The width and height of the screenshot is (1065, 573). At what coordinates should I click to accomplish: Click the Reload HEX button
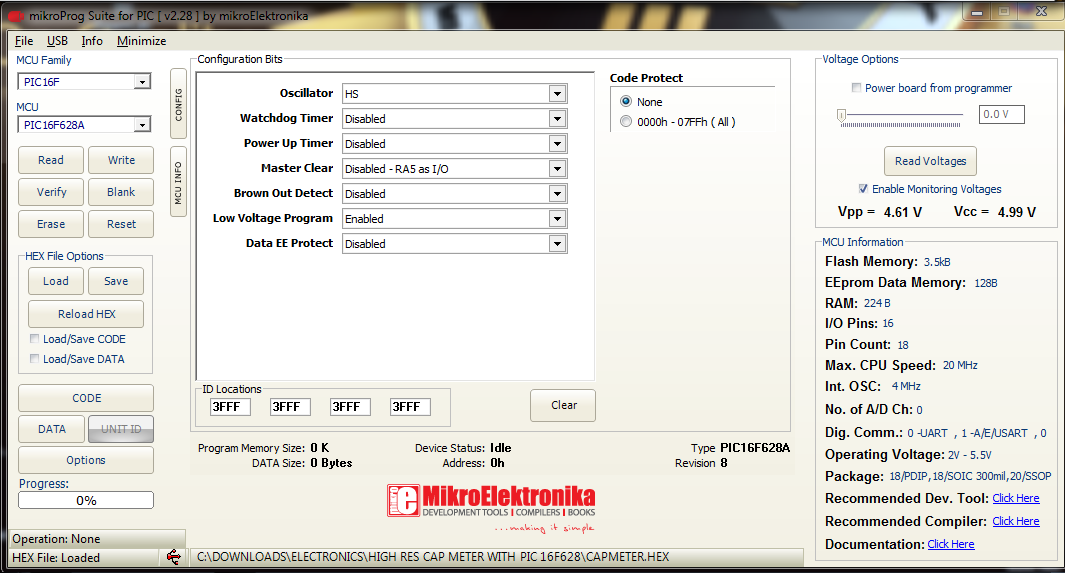tap(86, 314)
